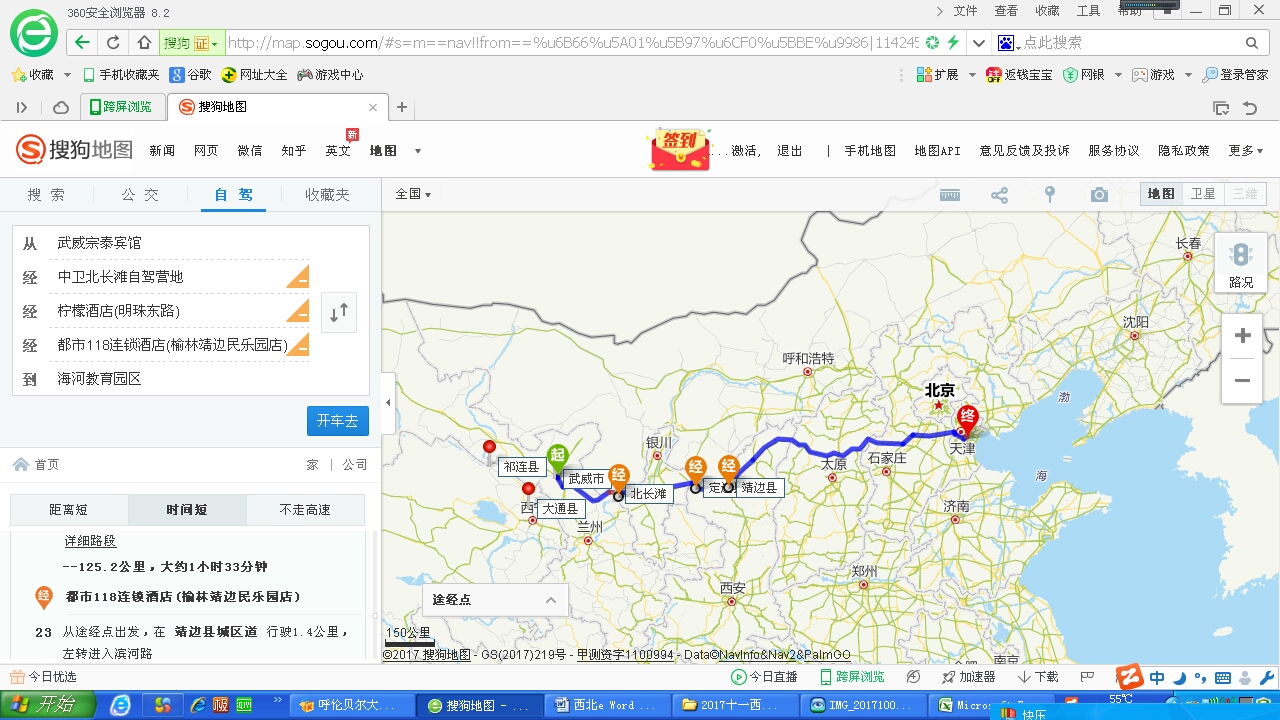Remove waypoint 中卫北长滩自驾营地
The image size is (1280, 720).
point(297,277)
